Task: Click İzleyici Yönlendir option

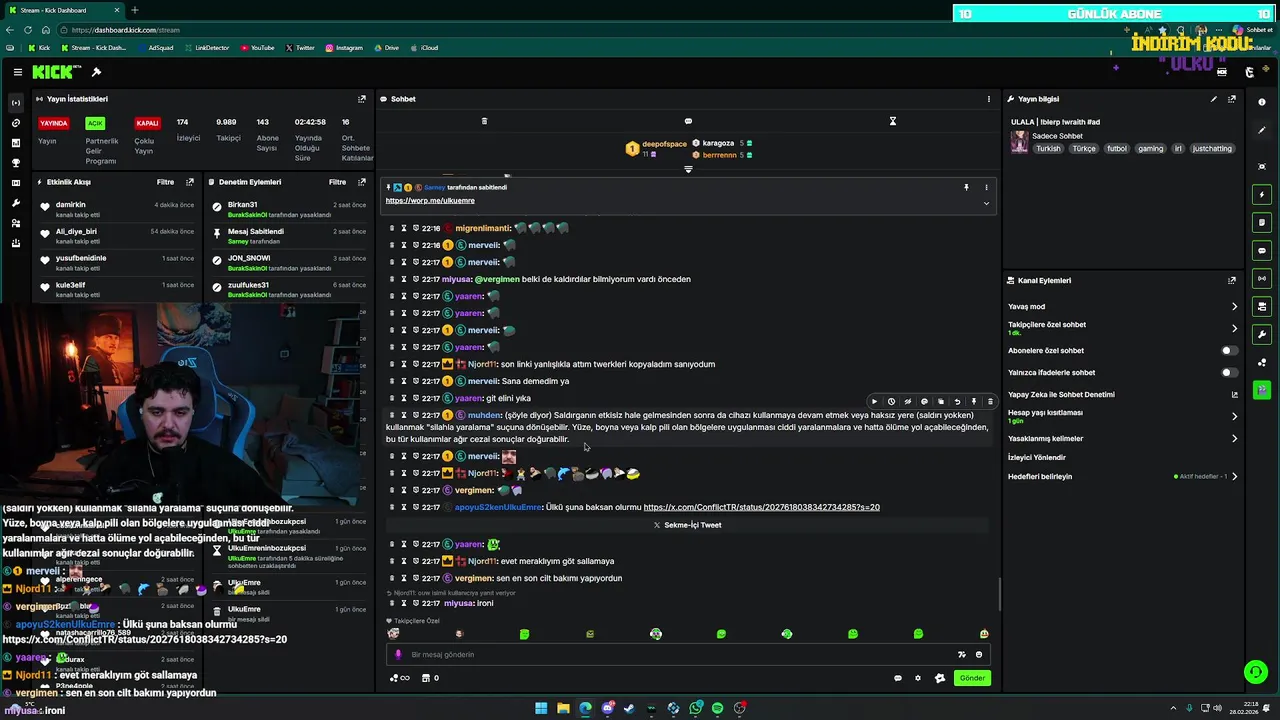Action: tap(1036, 458)
